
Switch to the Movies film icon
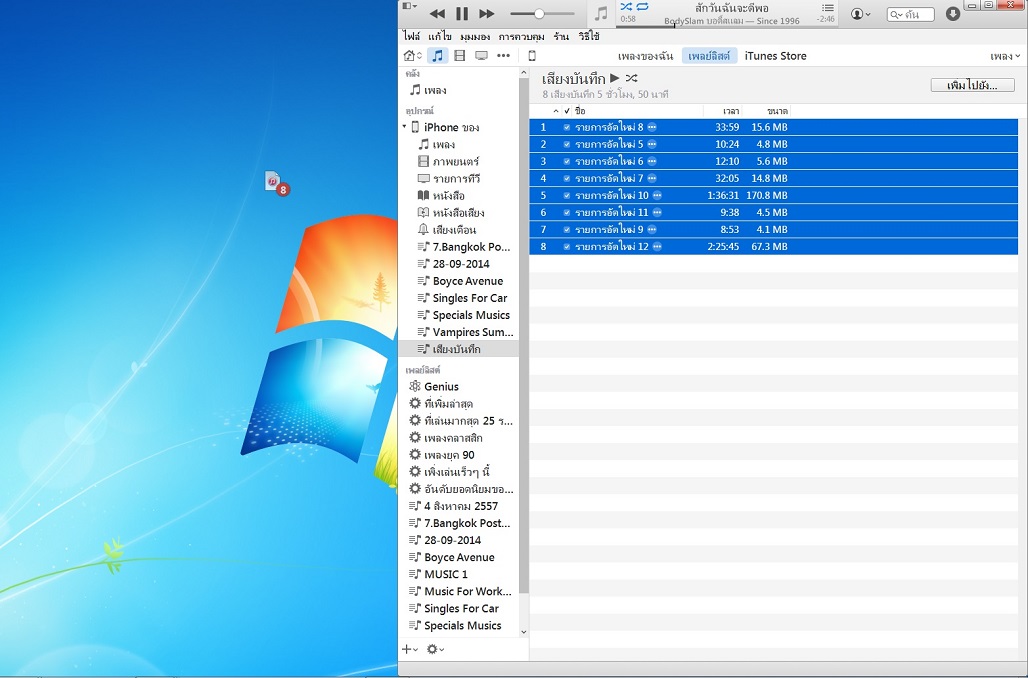tap(459, 56)
